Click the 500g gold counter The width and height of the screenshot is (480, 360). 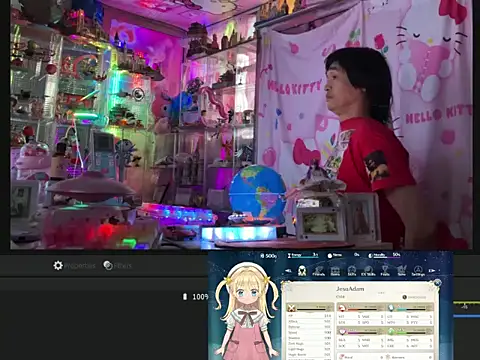pyautogui.click(x=268, y=256)
